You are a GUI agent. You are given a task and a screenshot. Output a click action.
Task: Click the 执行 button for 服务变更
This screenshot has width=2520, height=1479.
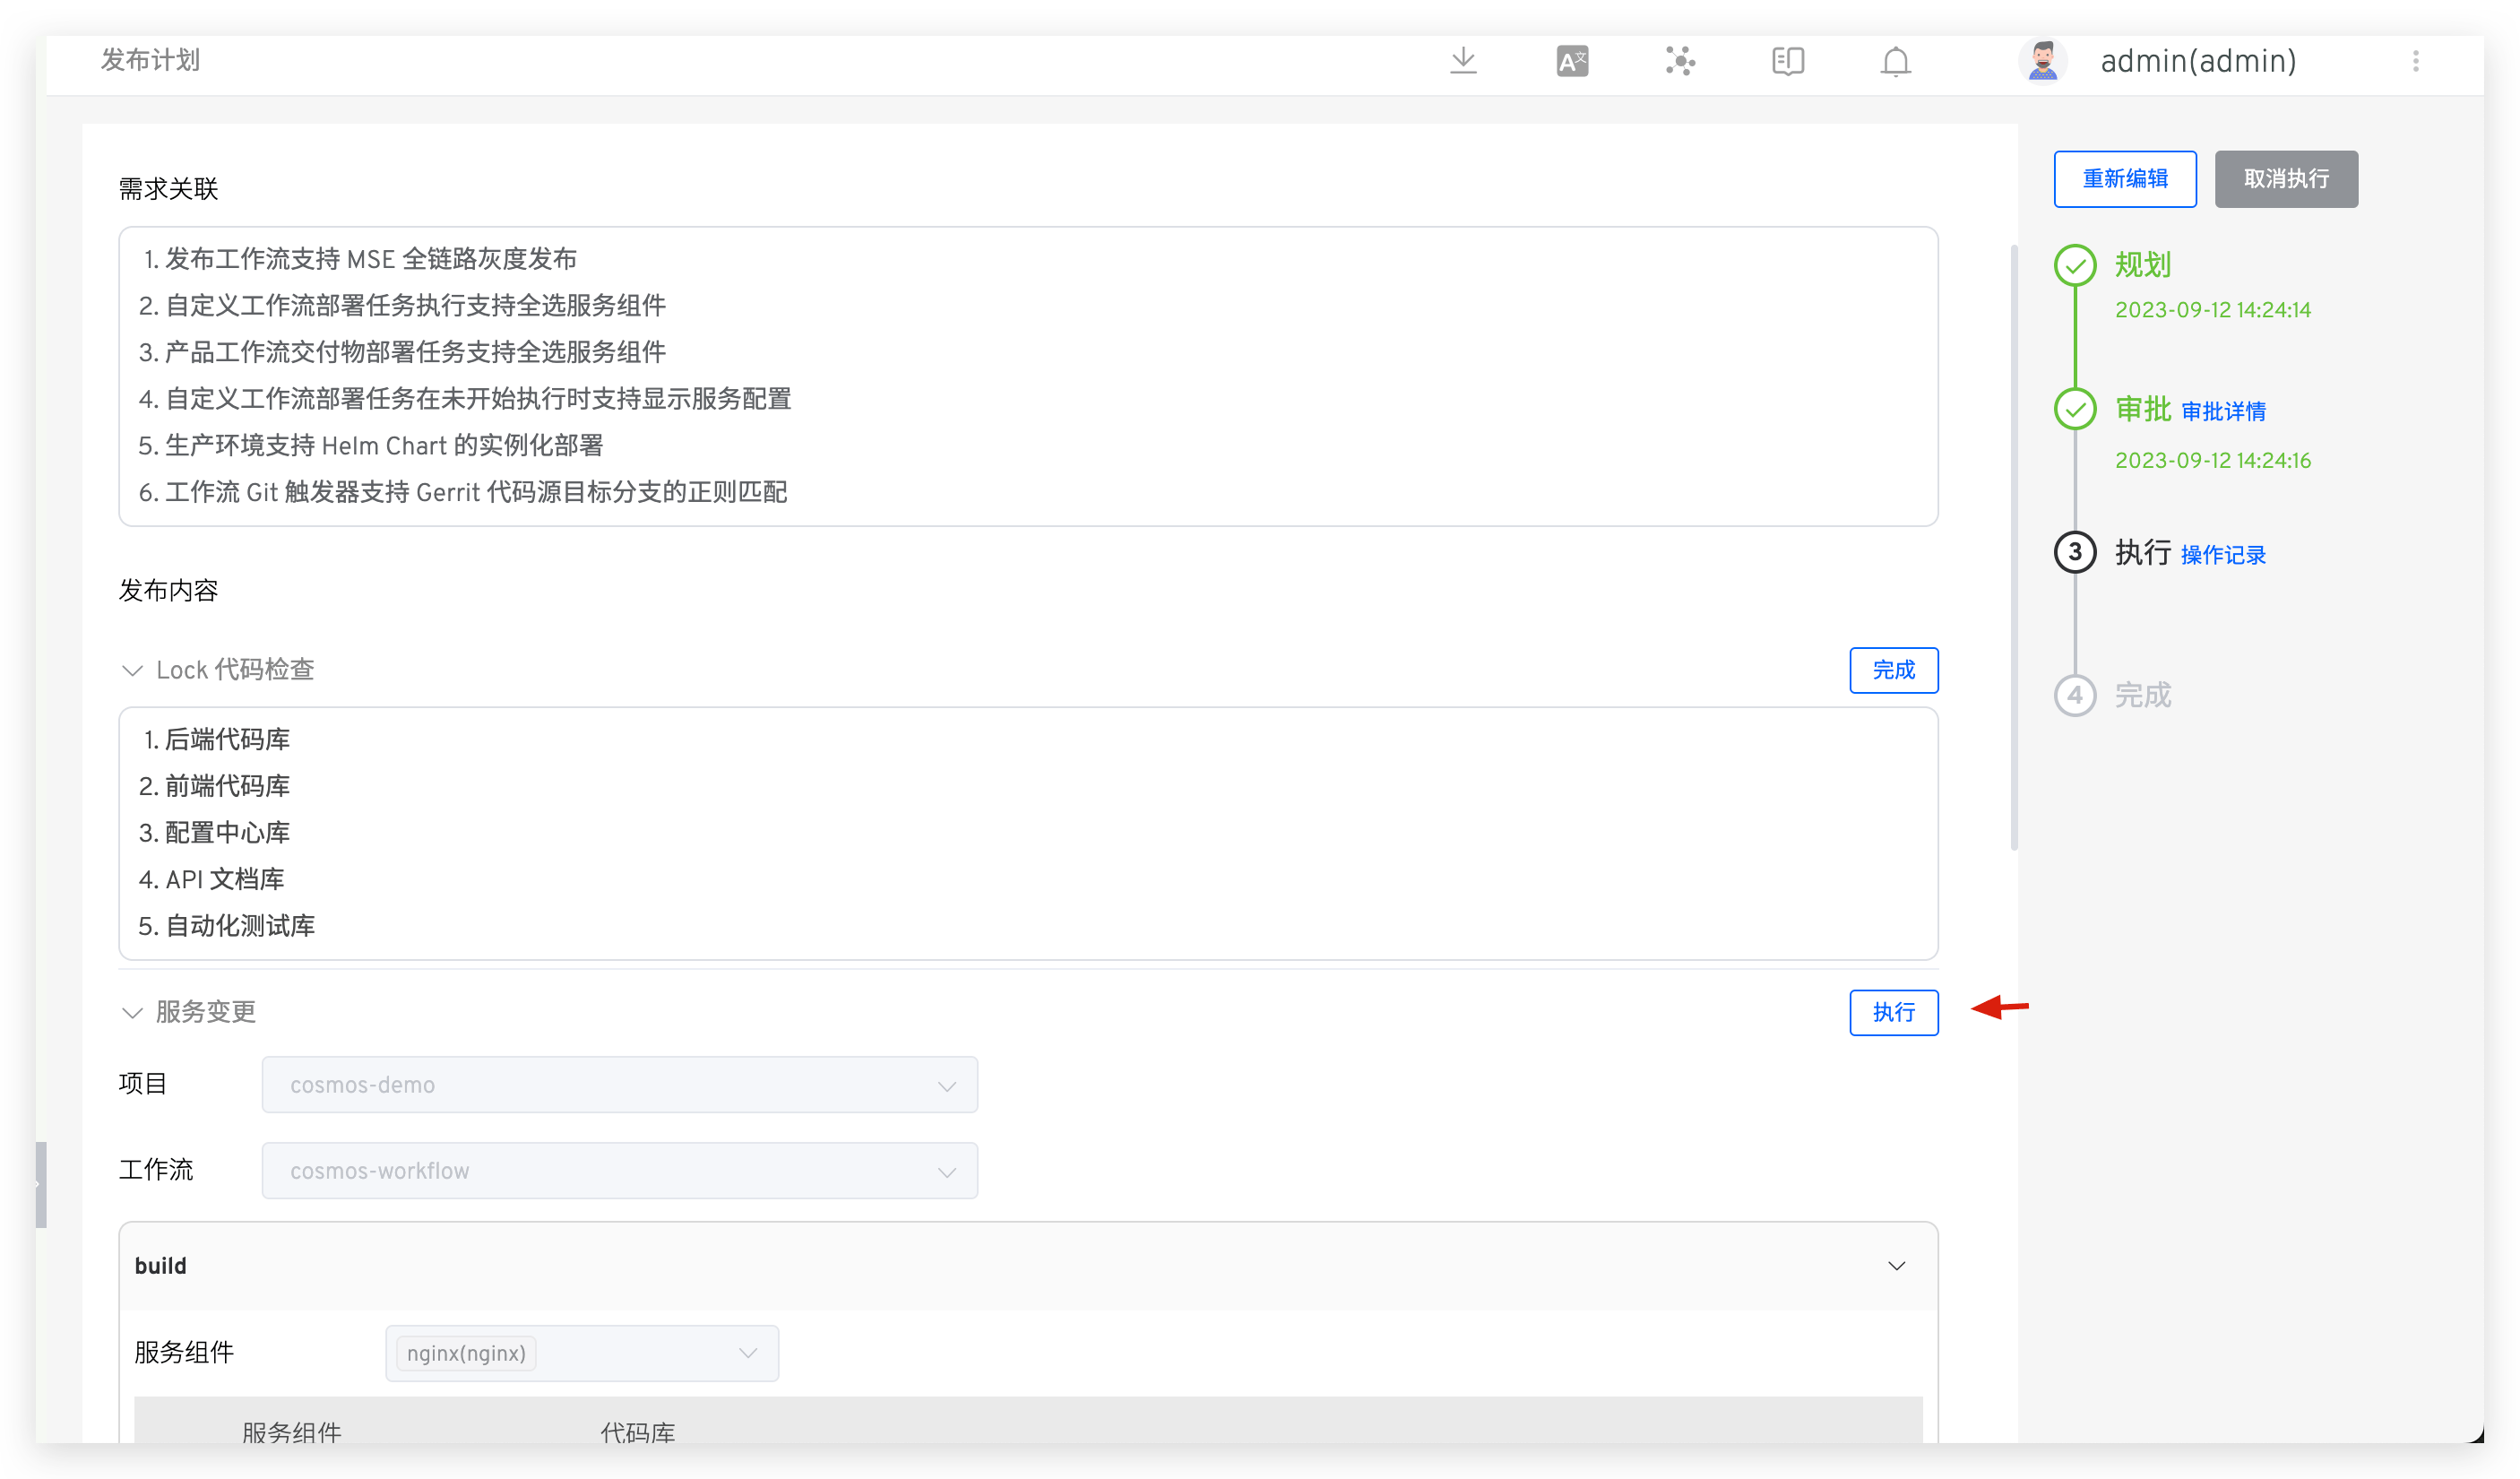(x=1893, y=1012)
